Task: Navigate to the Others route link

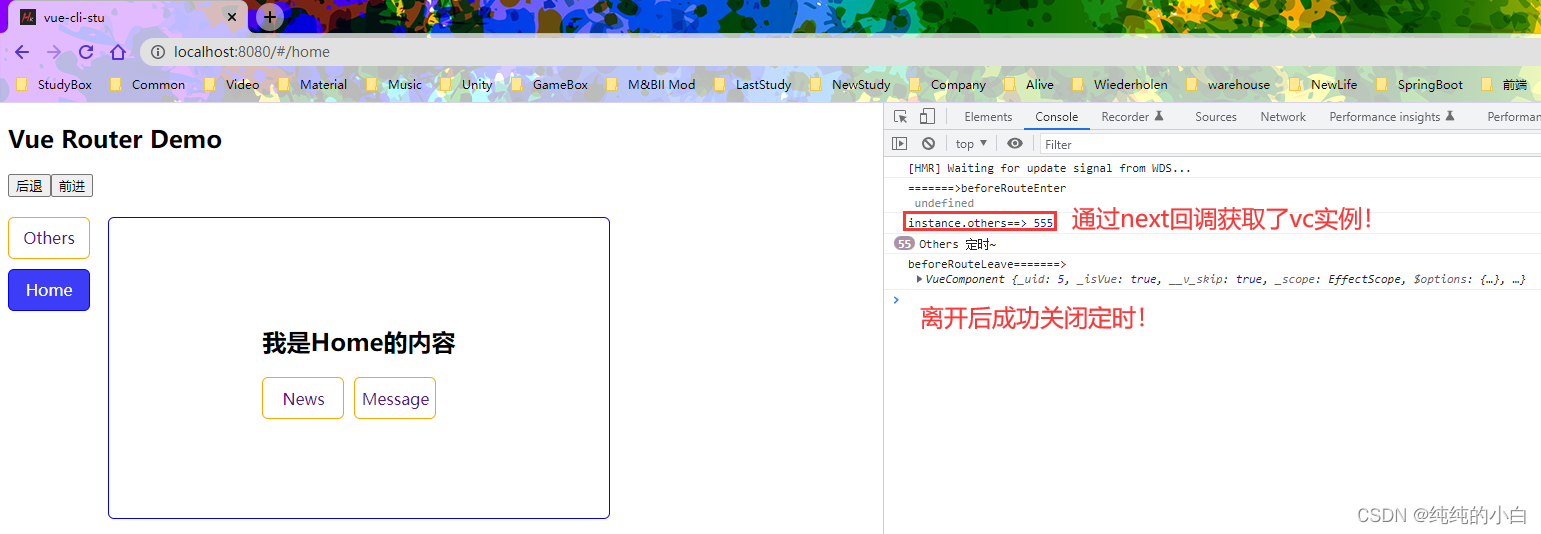Action: pos(49,238)
